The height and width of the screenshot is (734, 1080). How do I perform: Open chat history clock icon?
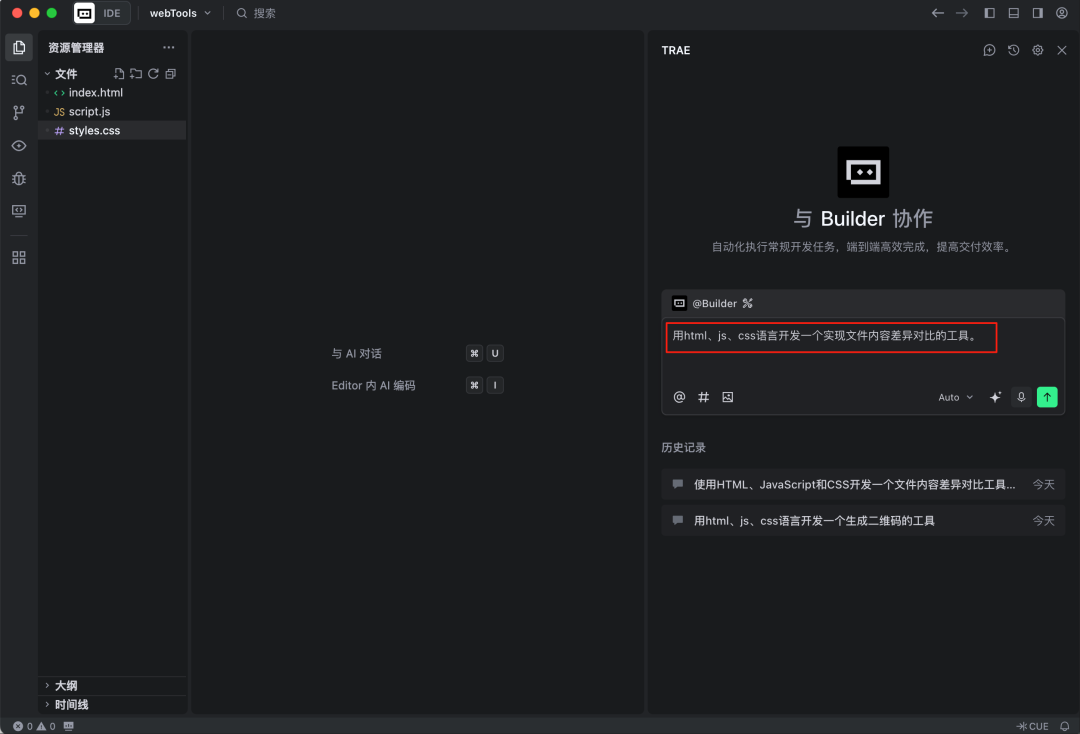pos(1013,50)
